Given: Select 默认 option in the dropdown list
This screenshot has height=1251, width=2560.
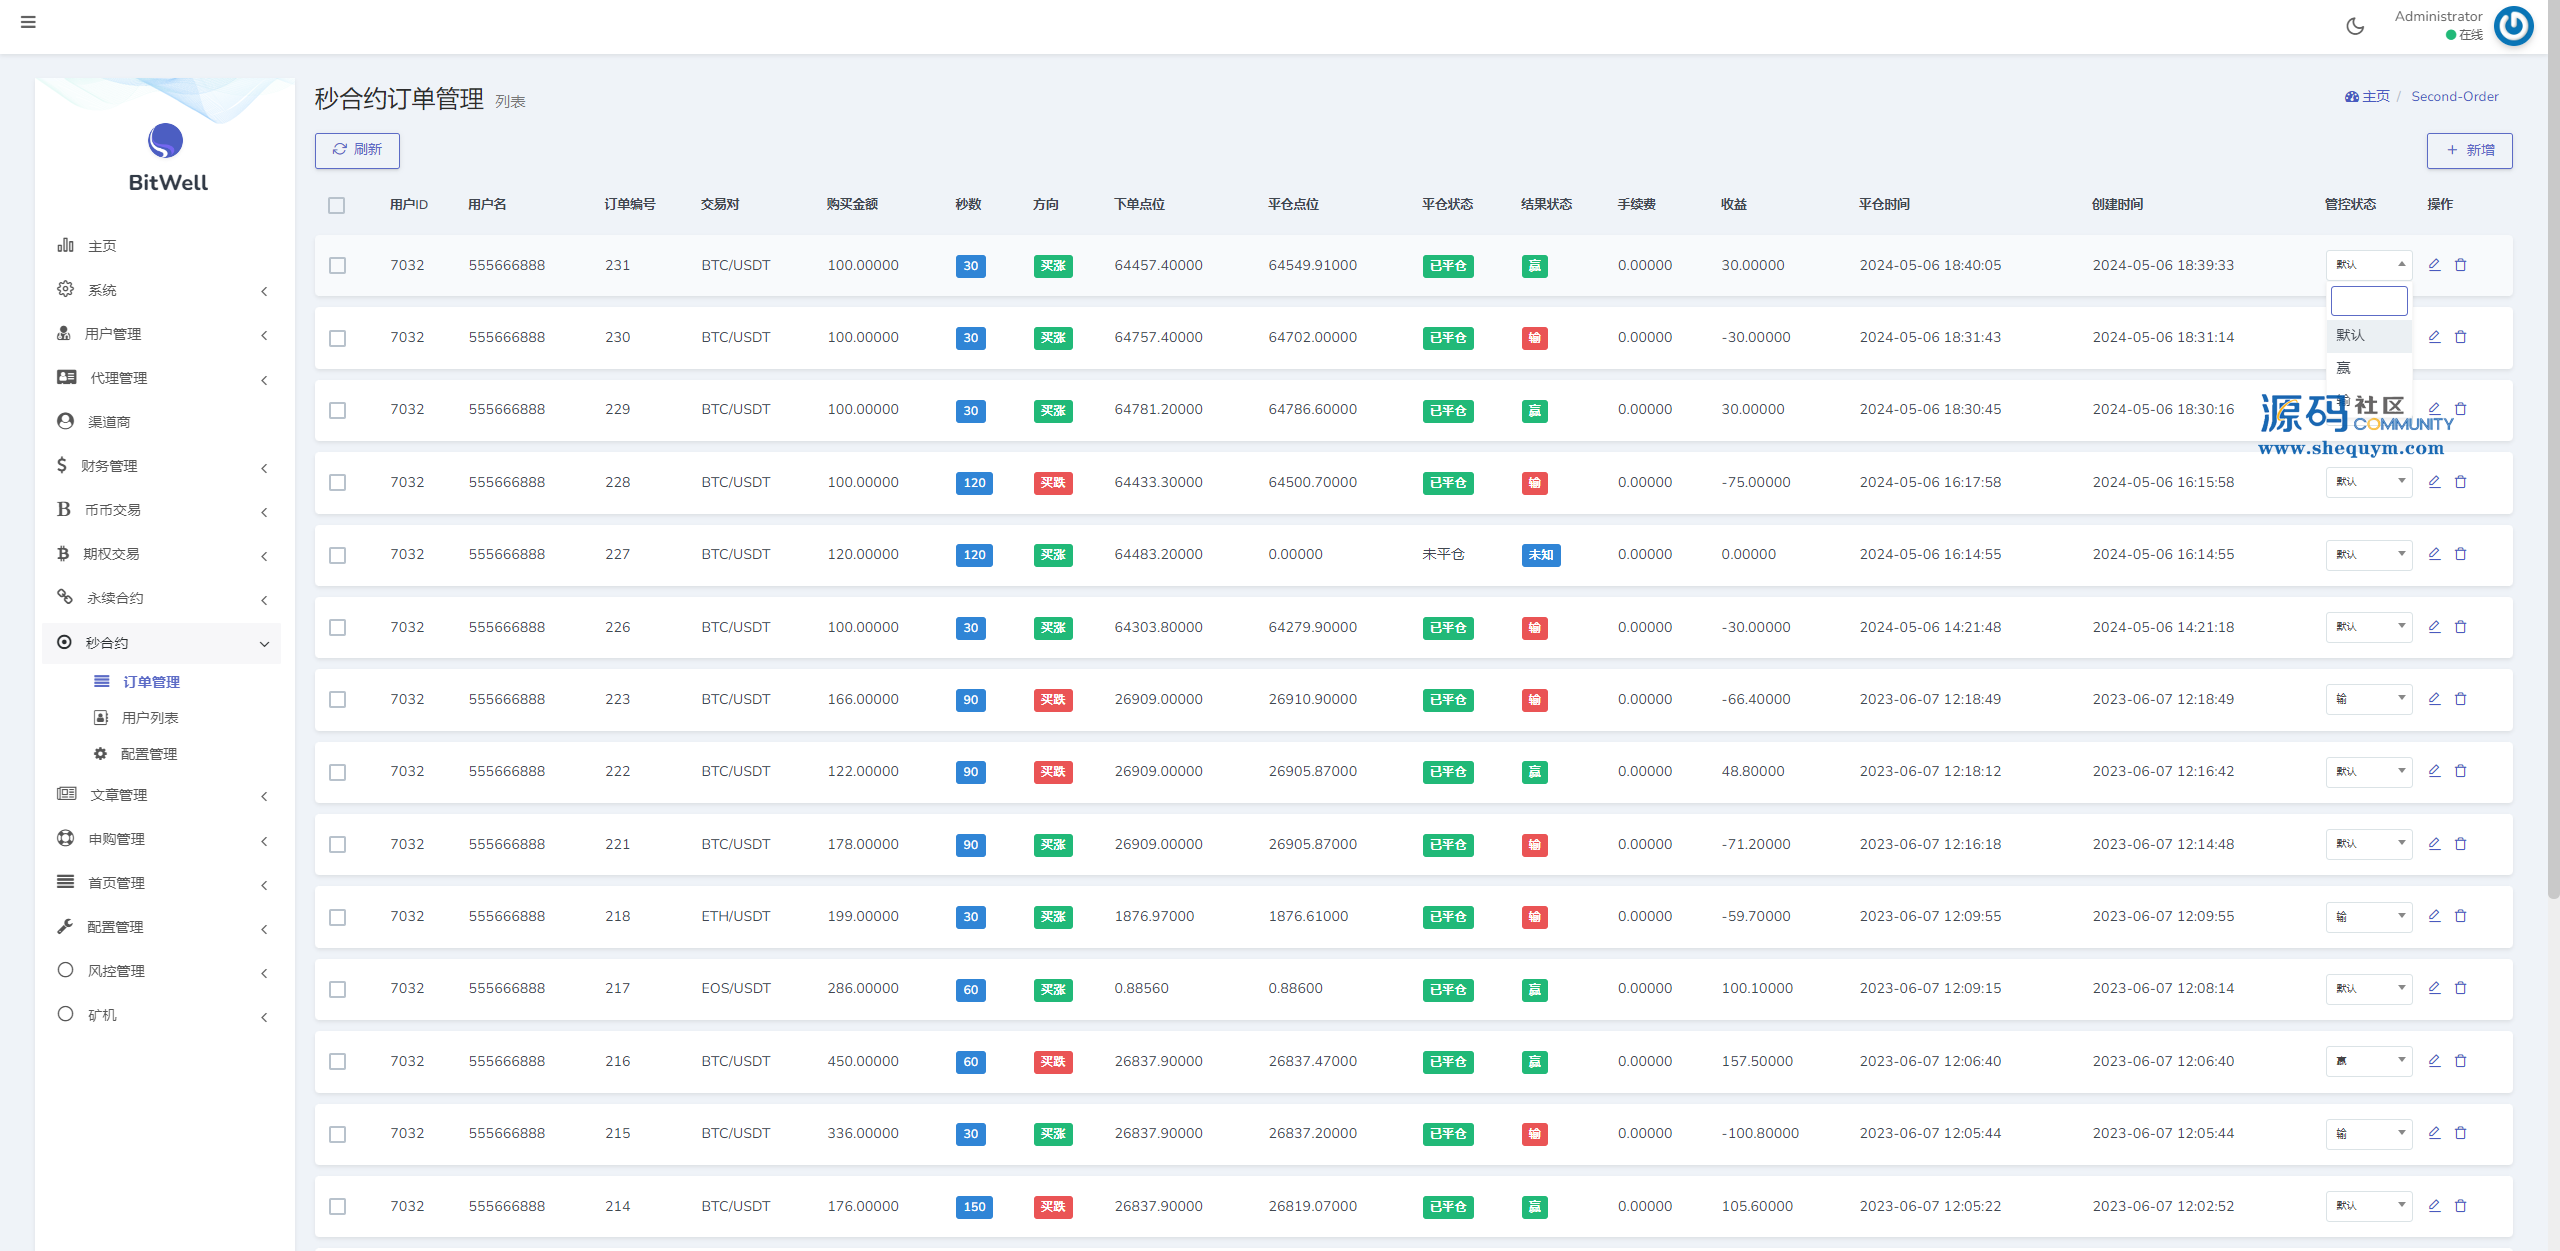Looking at the screenshot, I should point(2369,336).
